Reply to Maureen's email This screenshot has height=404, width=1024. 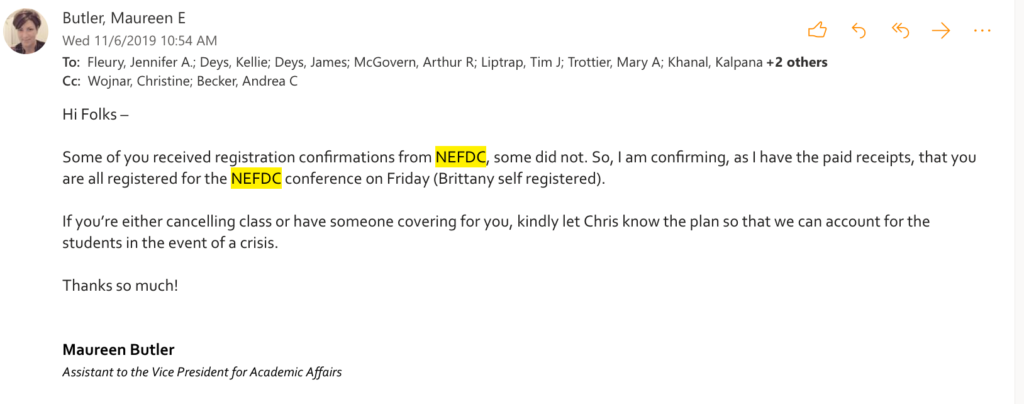tap(858, 30)
